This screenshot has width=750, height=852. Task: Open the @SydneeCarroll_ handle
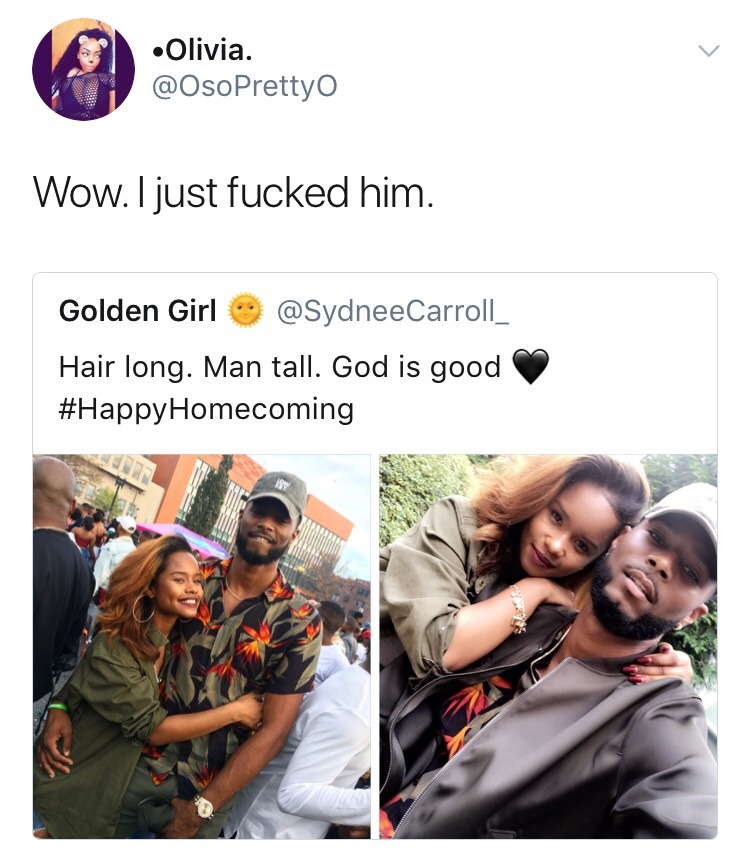(x=391, y=311)
